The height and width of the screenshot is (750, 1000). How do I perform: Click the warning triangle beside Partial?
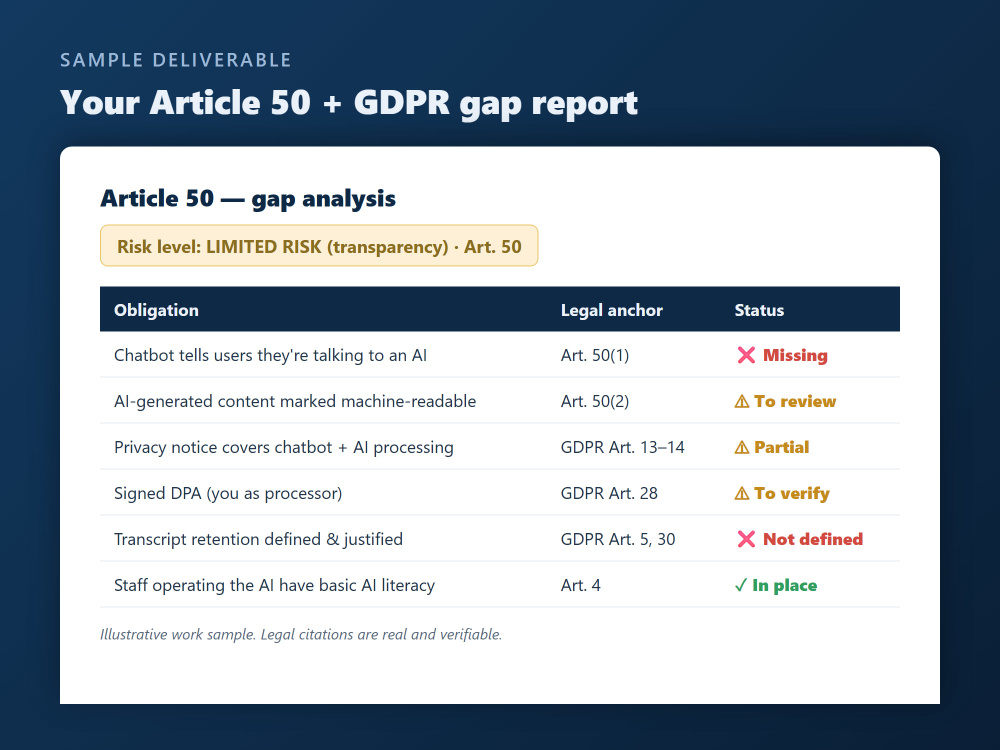(x=742, y=448)
